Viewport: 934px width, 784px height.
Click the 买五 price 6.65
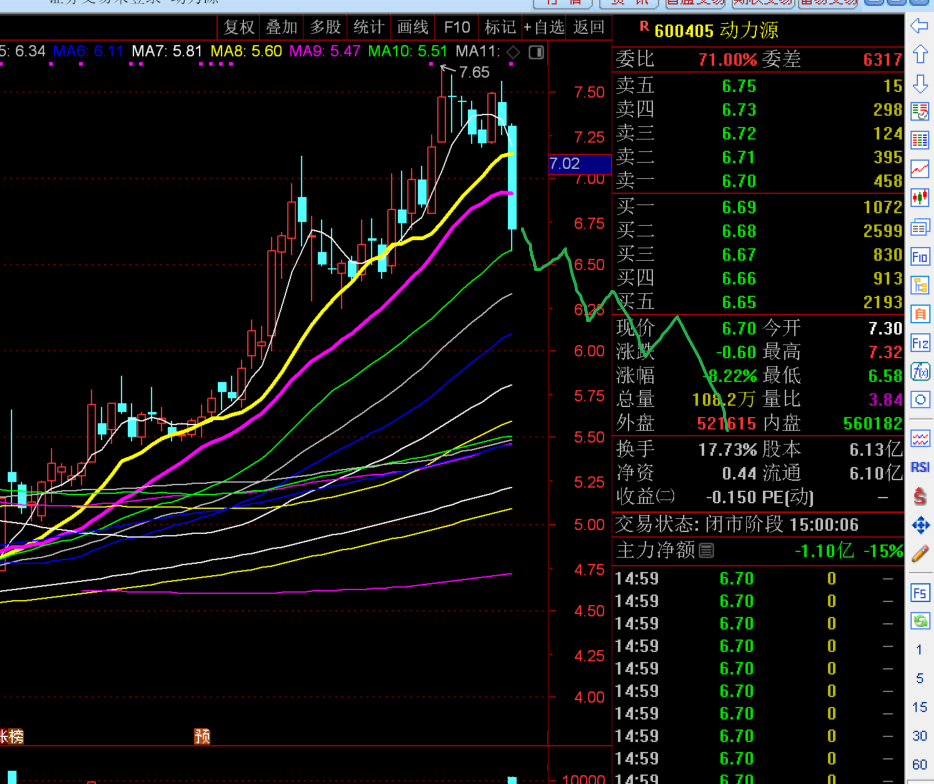pyautogui.click(x=739, y=303)
